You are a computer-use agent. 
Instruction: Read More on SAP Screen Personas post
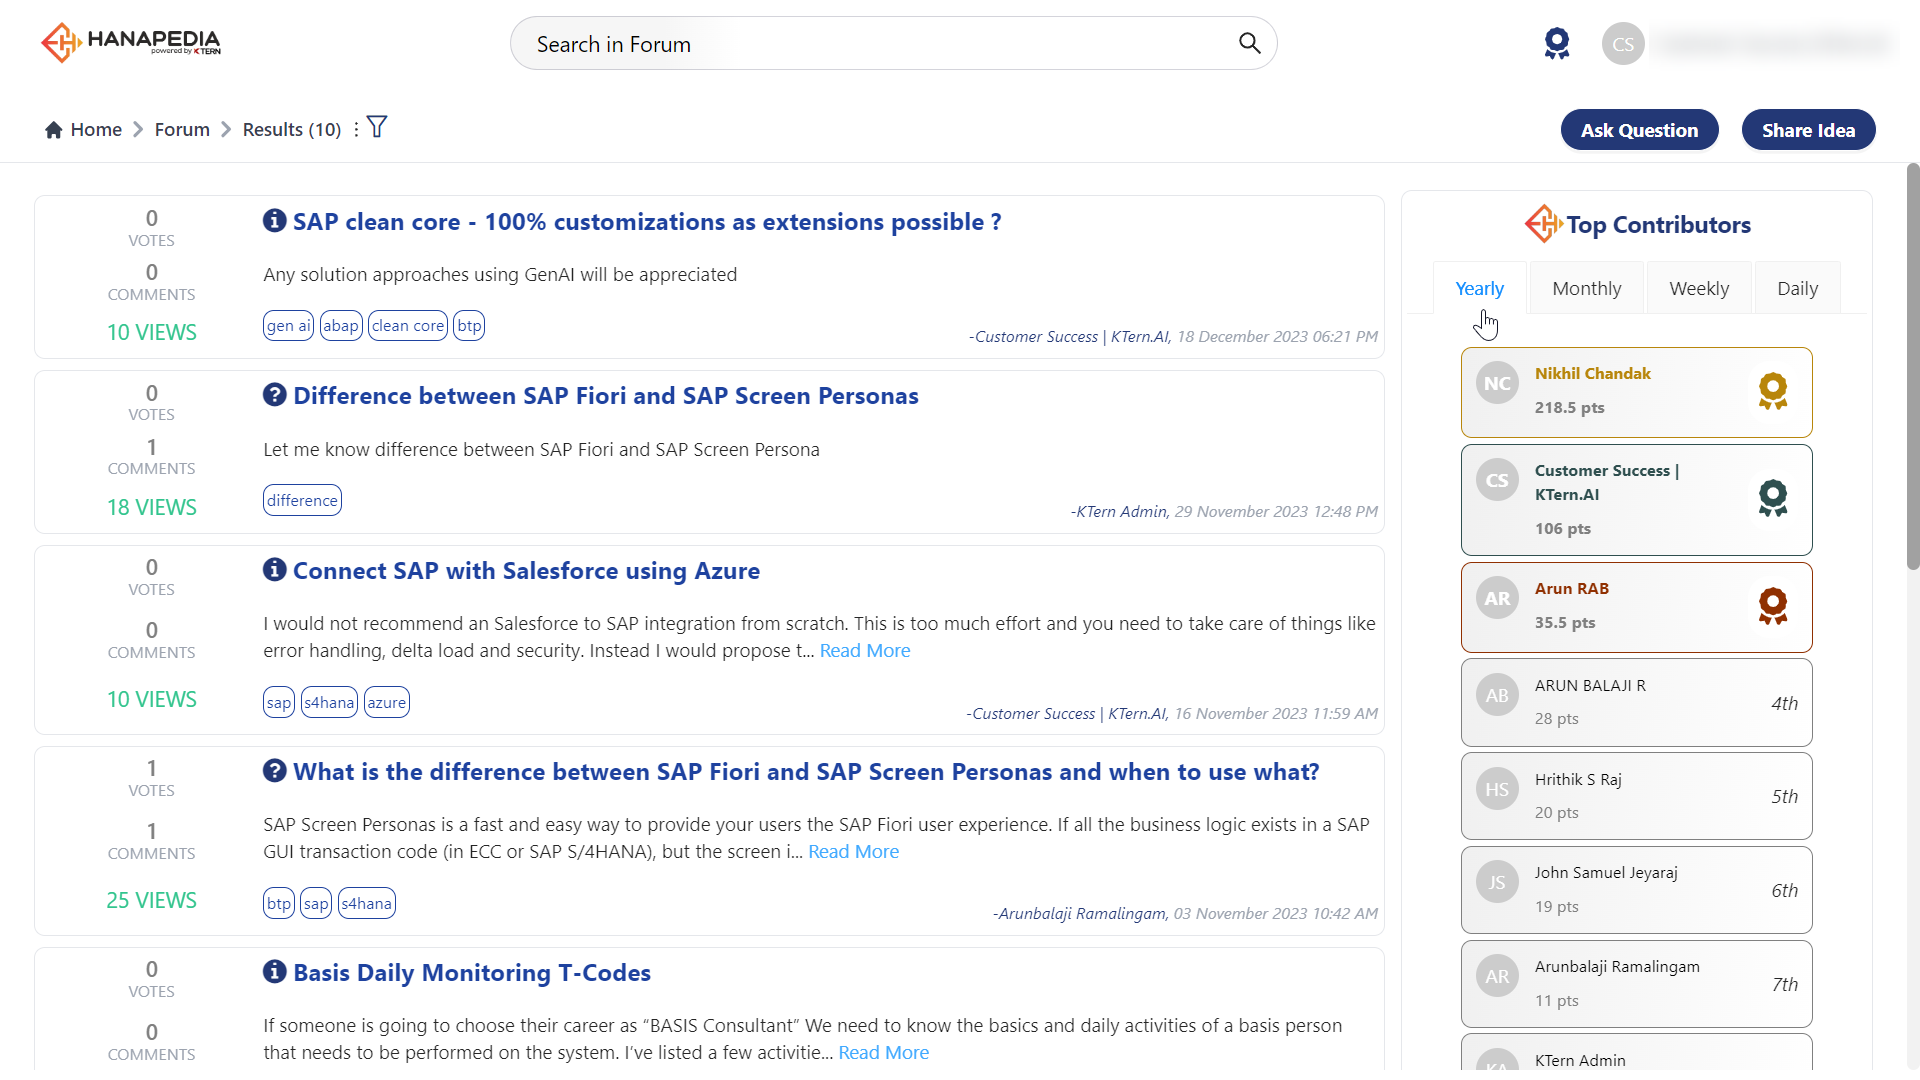tap(853, 852)
